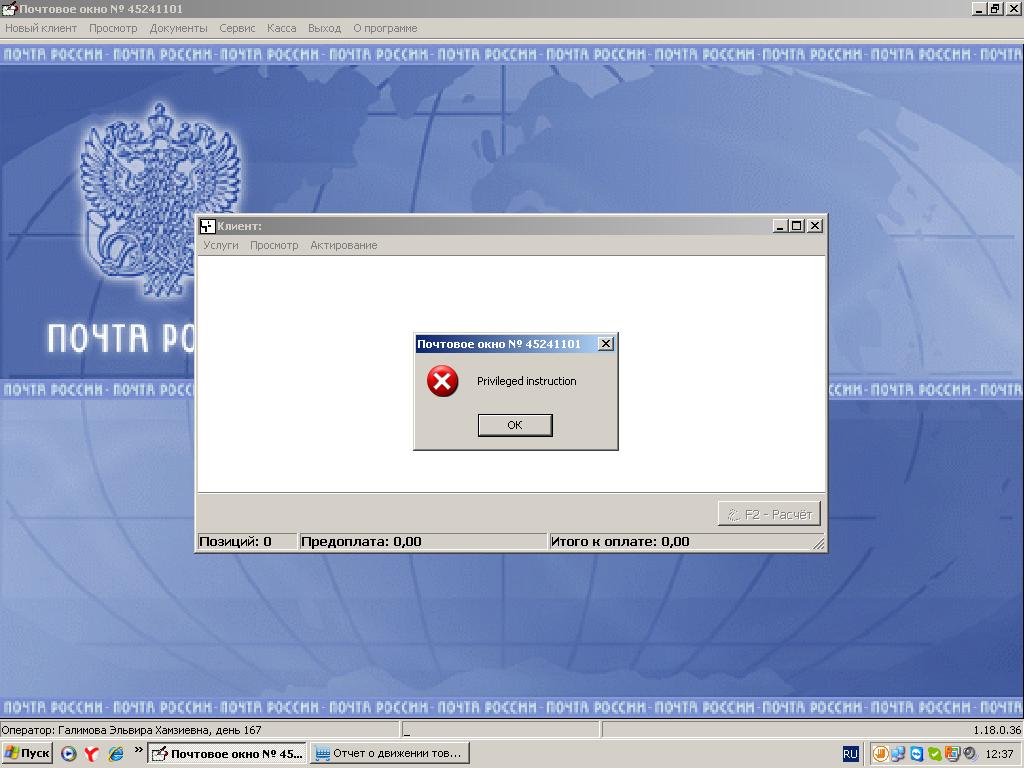Click the version number 1.18.0.36
Viewport: 1024px width, 768px height.
[997, 730]
